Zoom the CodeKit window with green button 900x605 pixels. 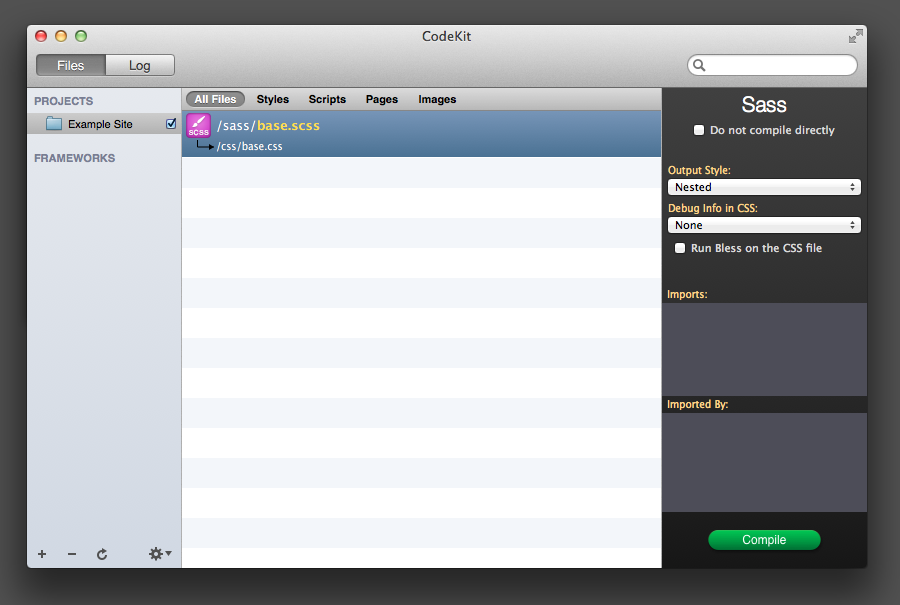81,36
